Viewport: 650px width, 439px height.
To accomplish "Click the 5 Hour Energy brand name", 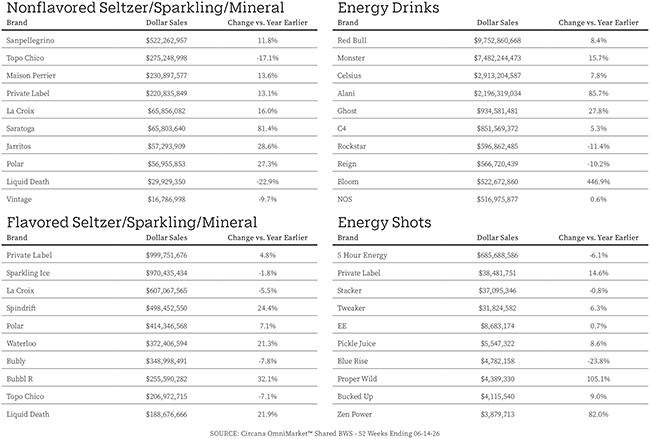I will pyautogui.click(x=362, y=255).
